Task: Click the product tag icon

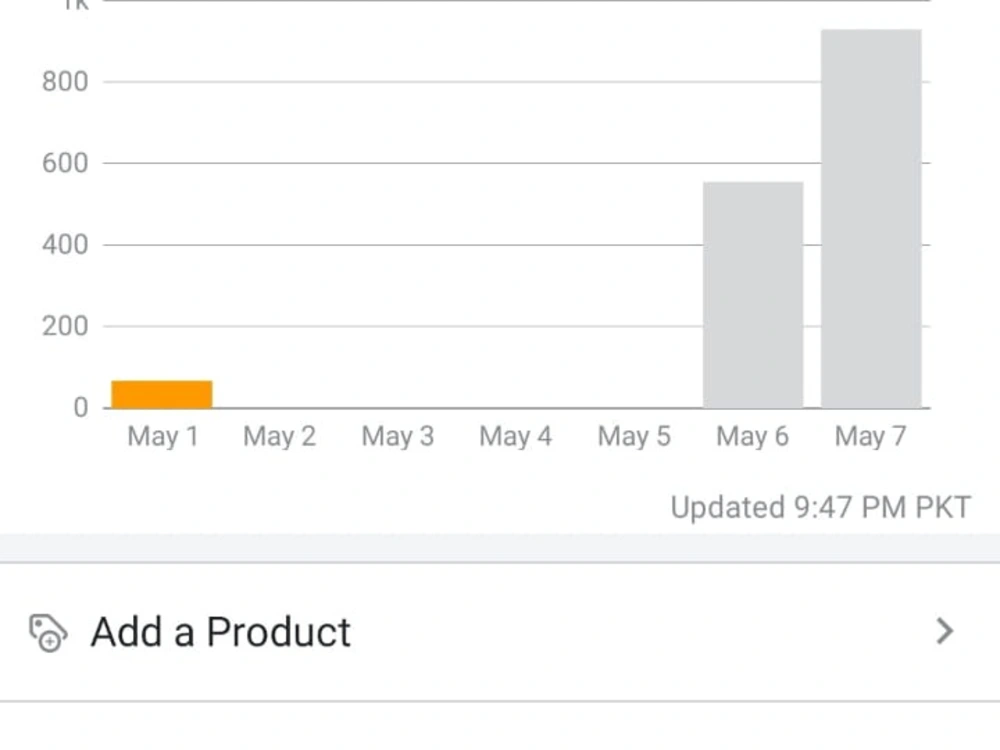Action: (48, 633)
